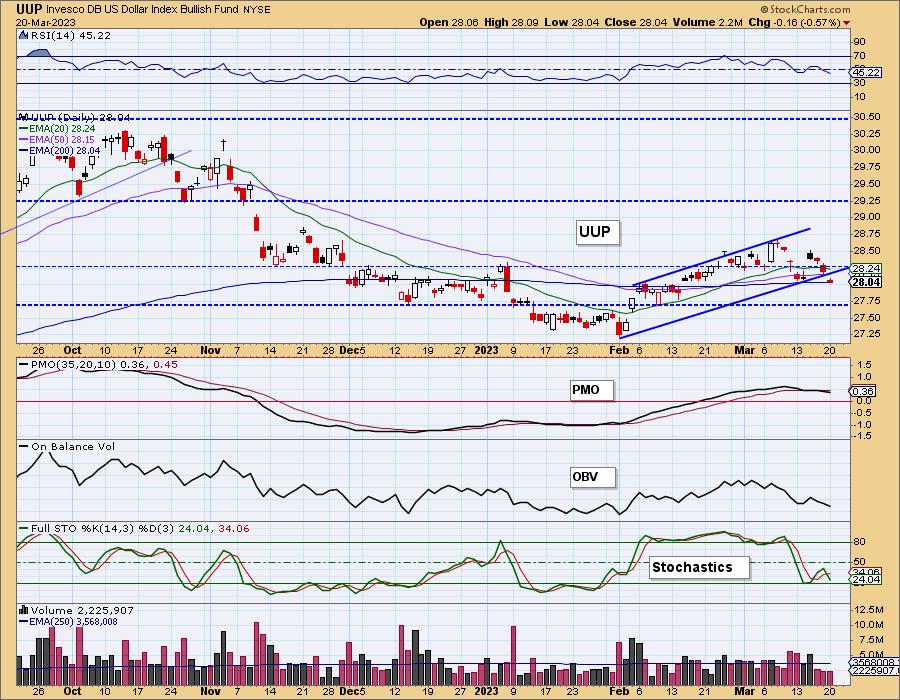Click the red down-arrow next to Chg value
Screen dimensions: 900x700
[847, 23]
